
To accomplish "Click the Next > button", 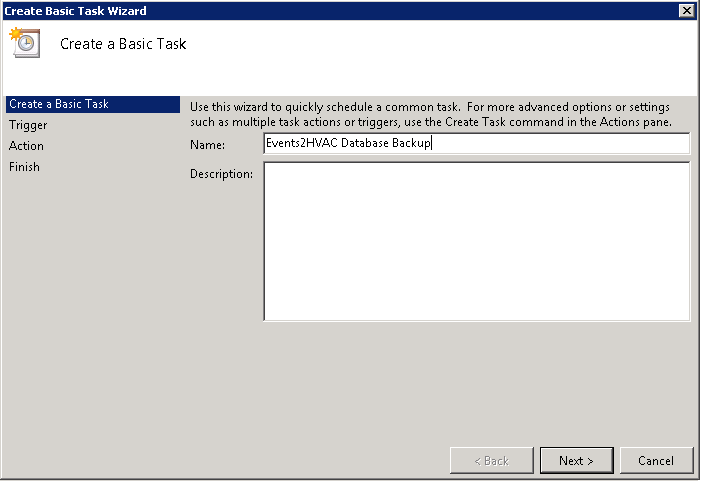I will [x=576, y=460].
